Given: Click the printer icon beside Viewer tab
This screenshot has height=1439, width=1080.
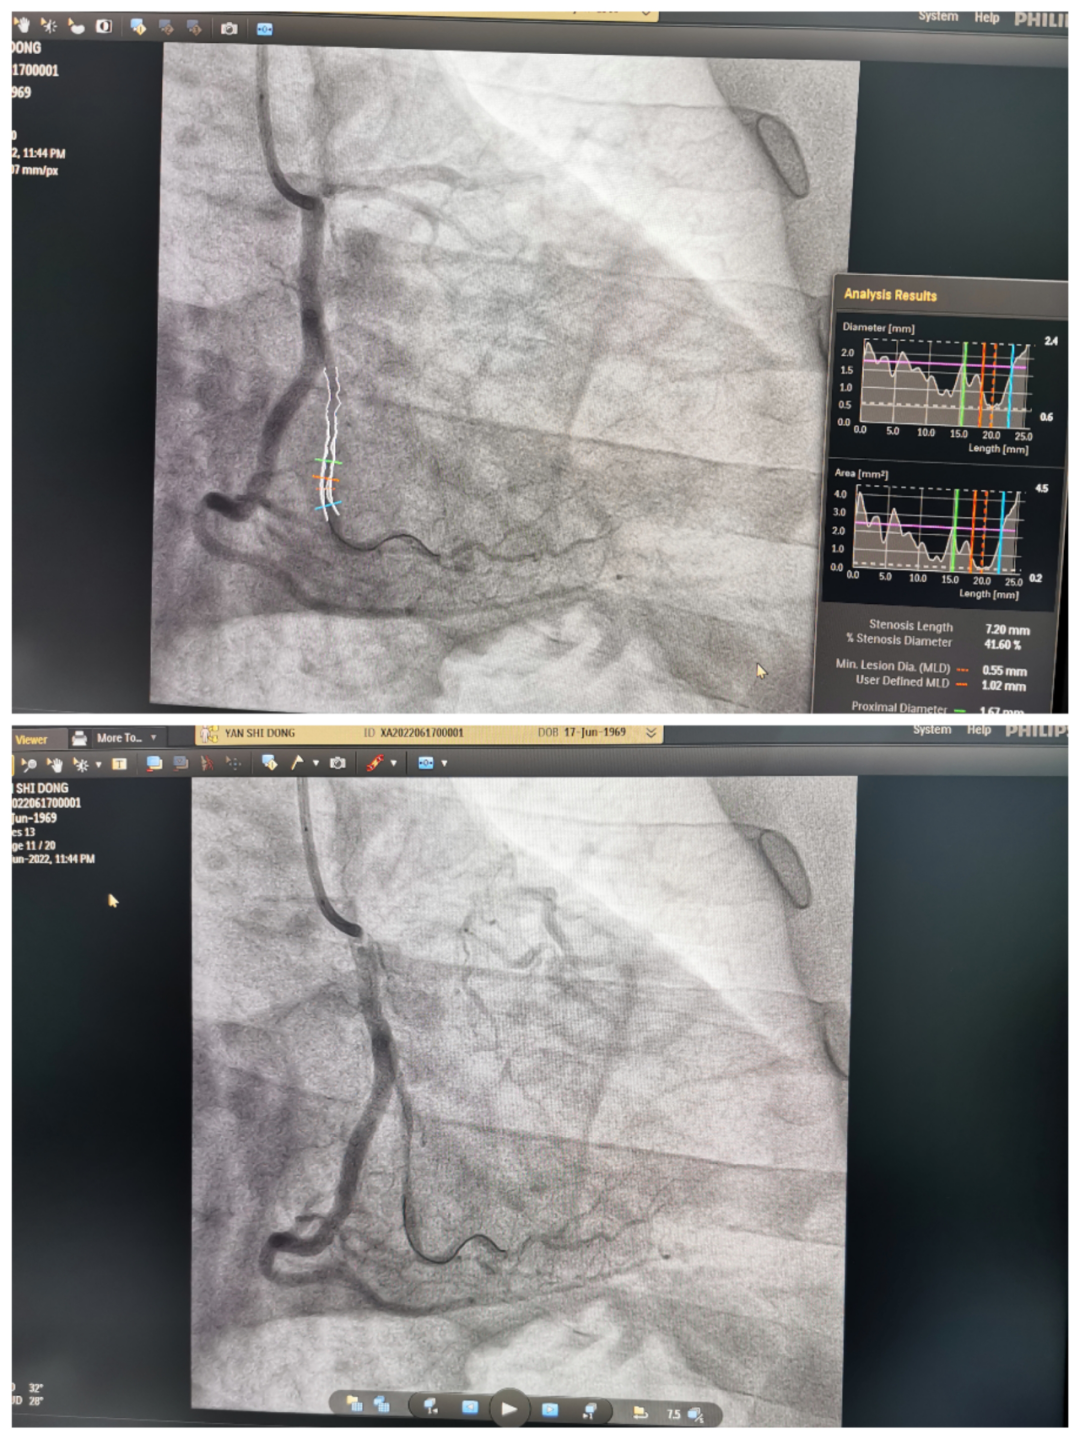Looking at the screenshot, I should [x=78, y=738].
